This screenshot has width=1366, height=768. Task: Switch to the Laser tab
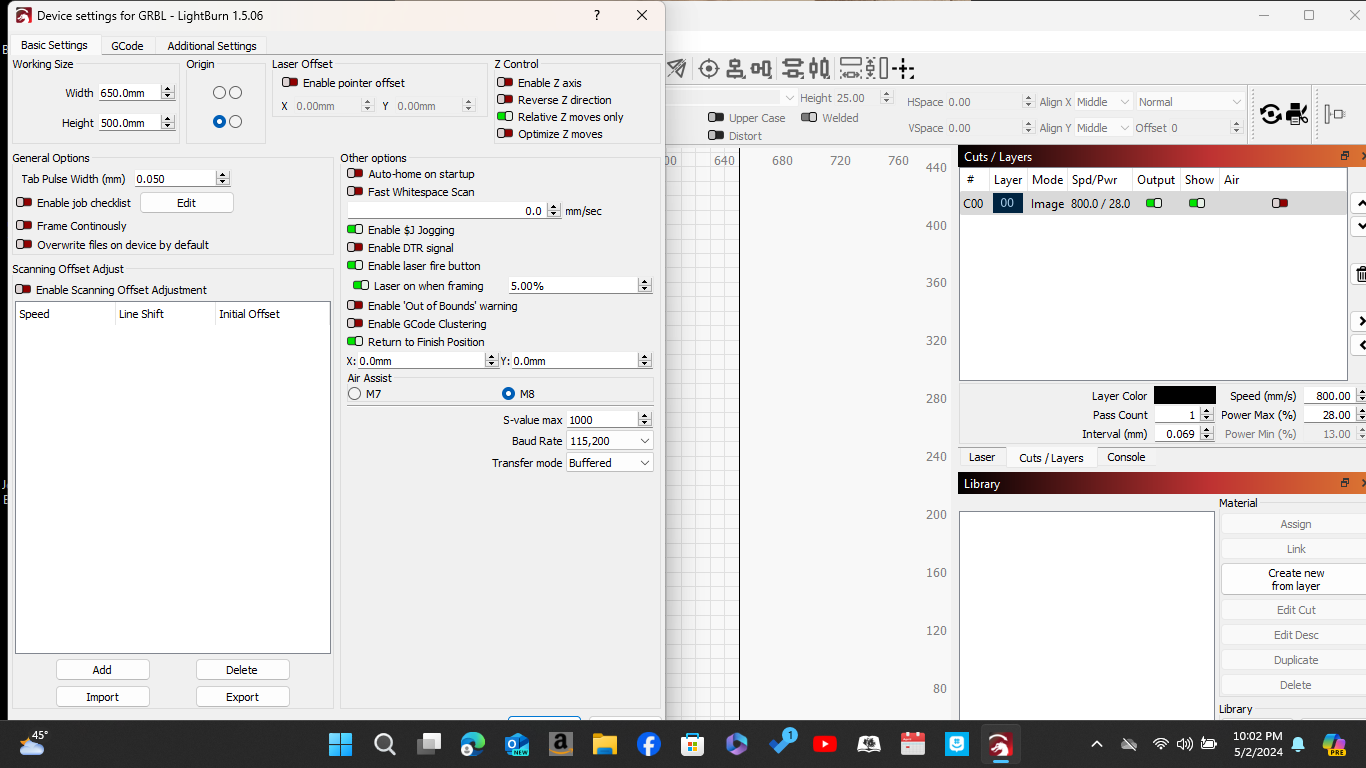click(x=982, y=457)
